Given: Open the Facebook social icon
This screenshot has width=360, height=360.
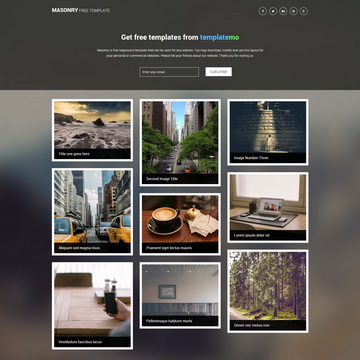Looking at the screenshot, I should coord(263,11).
